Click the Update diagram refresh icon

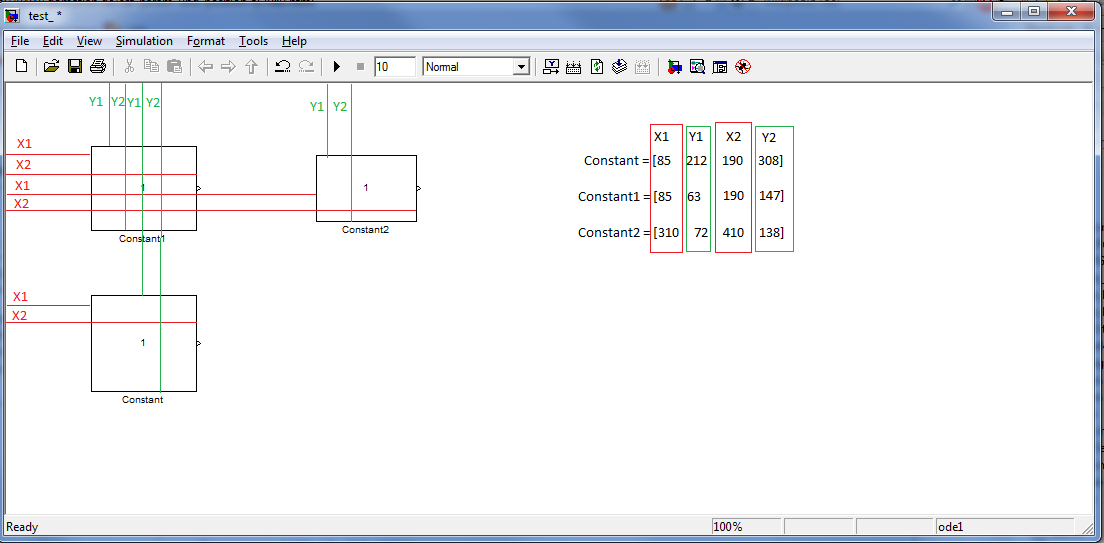tap(597, 67)
